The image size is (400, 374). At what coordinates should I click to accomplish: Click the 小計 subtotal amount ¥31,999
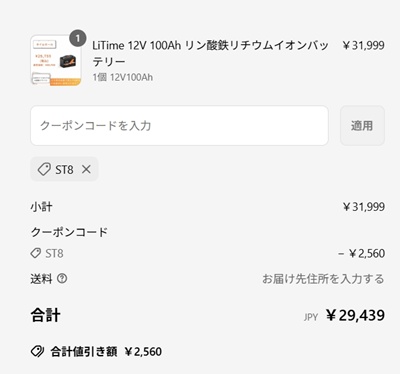pyautogui.click(x=364, y=207)
